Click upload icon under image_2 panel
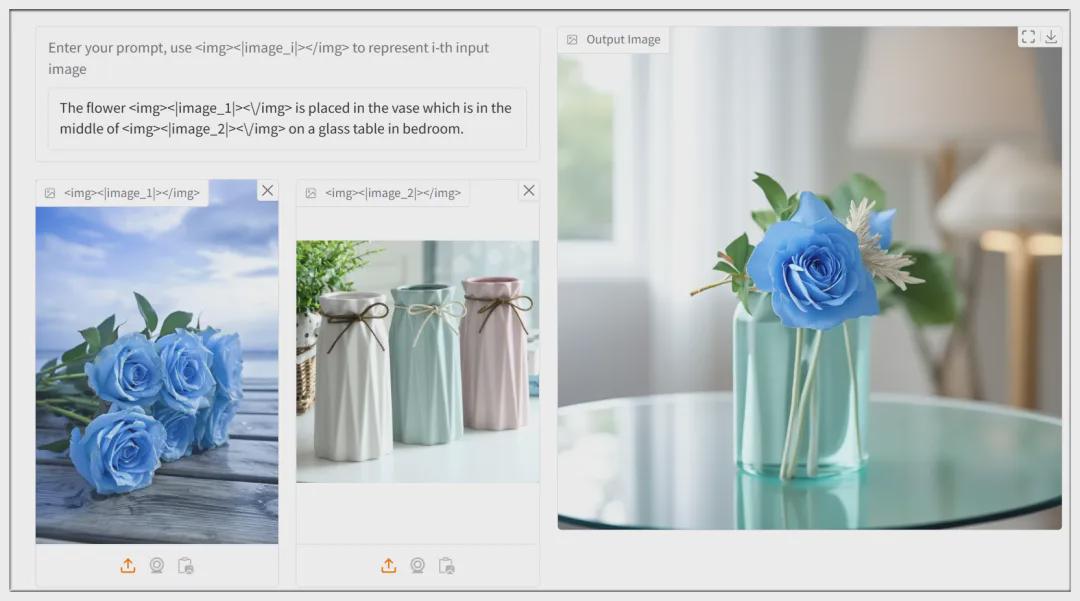 389,566
